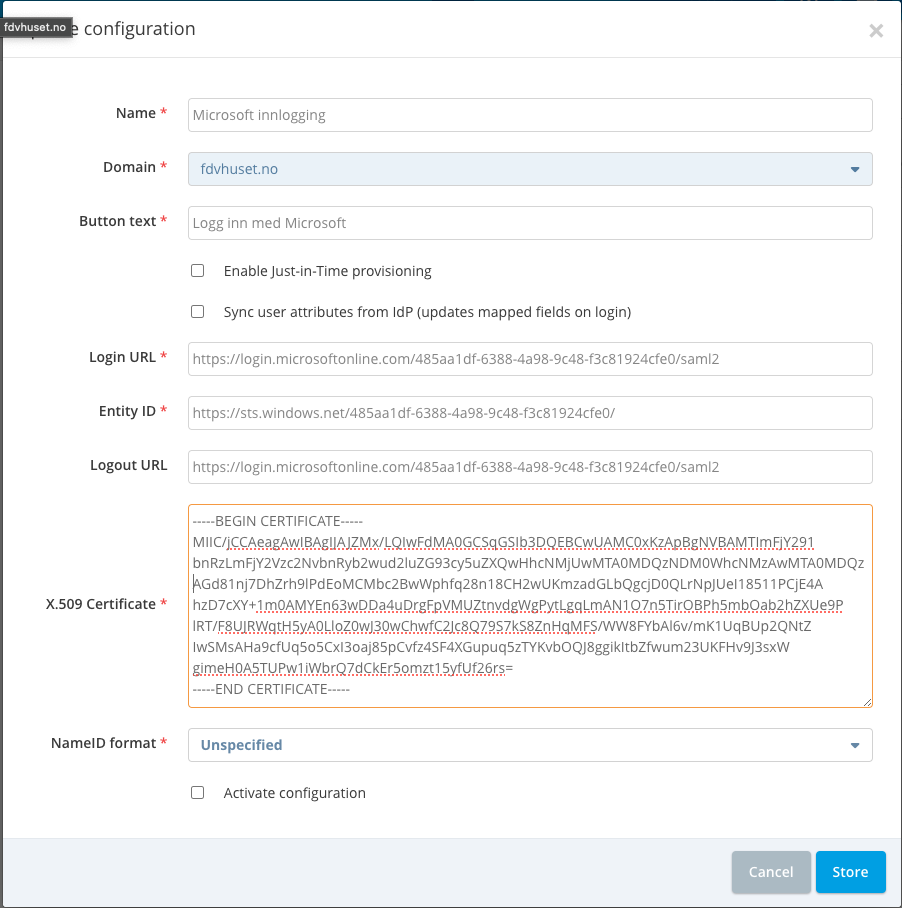Close the configuration dialog with X icon
This screenshot has width=902, height=908.
876,31
